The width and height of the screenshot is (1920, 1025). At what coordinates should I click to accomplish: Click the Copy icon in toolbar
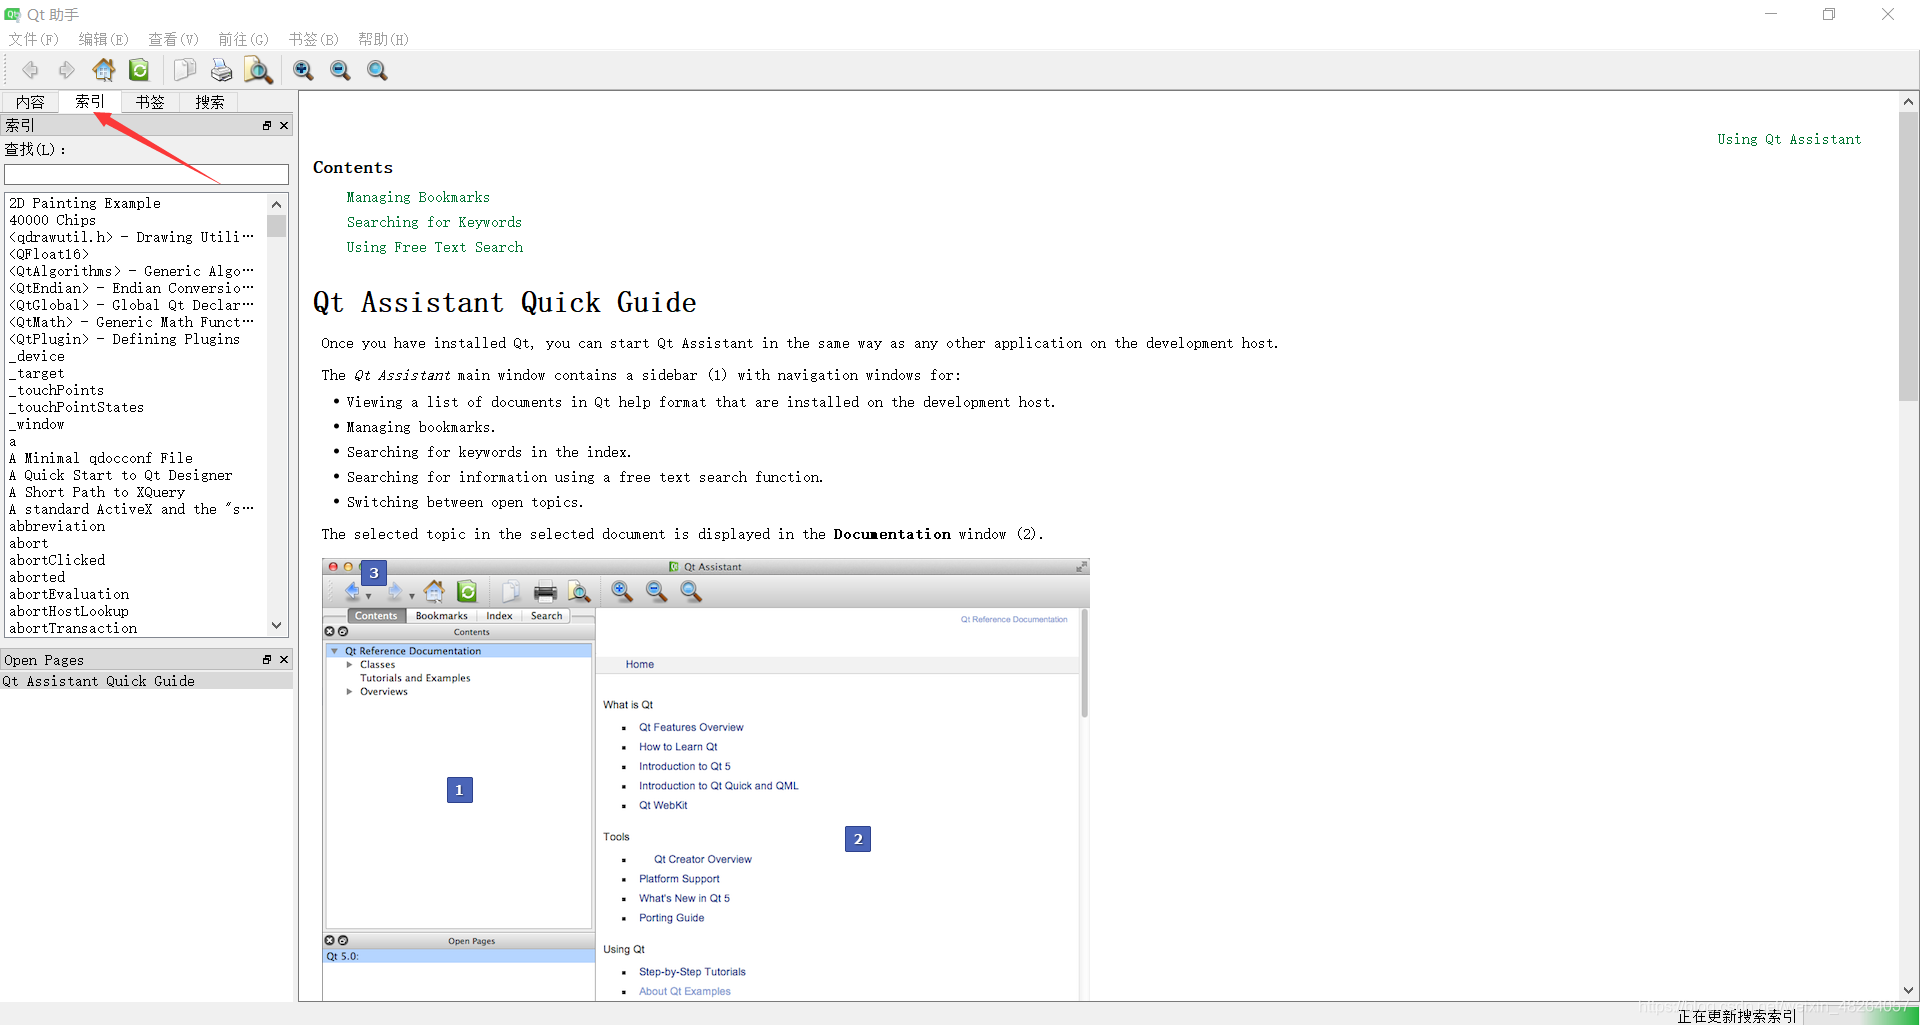tap(184, 70)
